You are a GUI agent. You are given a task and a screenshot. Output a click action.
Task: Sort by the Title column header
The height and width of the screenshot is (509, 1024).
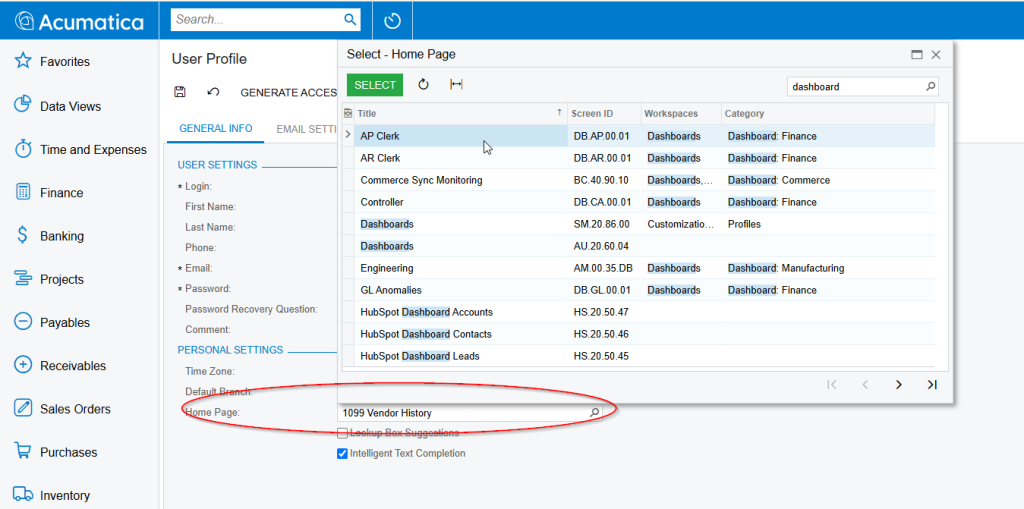tap(460, 114)
